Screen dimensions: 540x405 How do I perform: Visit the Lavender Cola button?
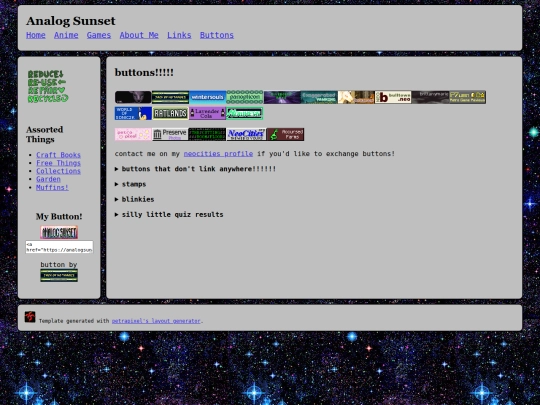click(x=207, y=113)
